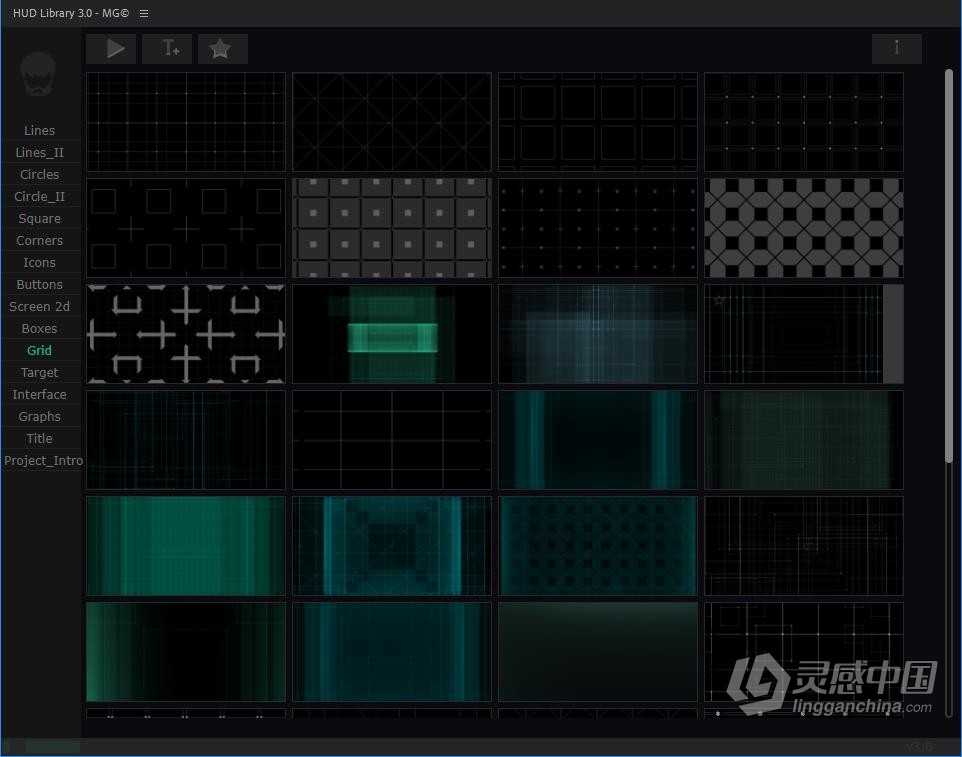
Task: Pick the gray tiles with white dots thumbnail
Action: point(392,228)
